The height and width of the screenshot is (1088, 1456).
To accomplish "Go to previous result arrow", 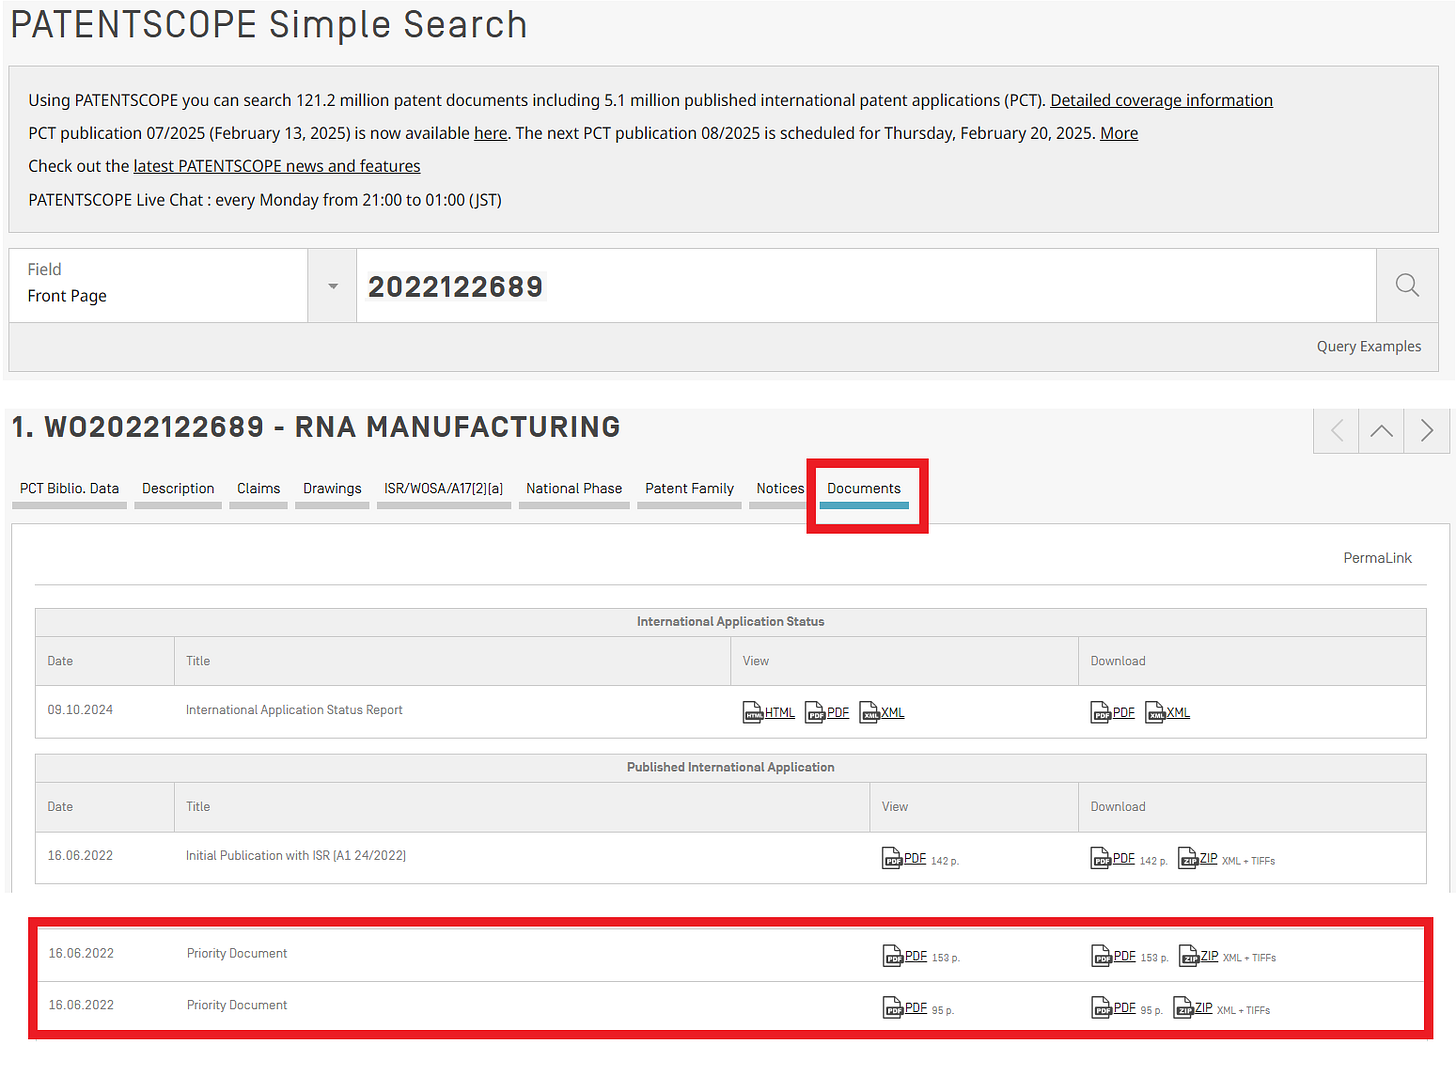I will 1337,431.
